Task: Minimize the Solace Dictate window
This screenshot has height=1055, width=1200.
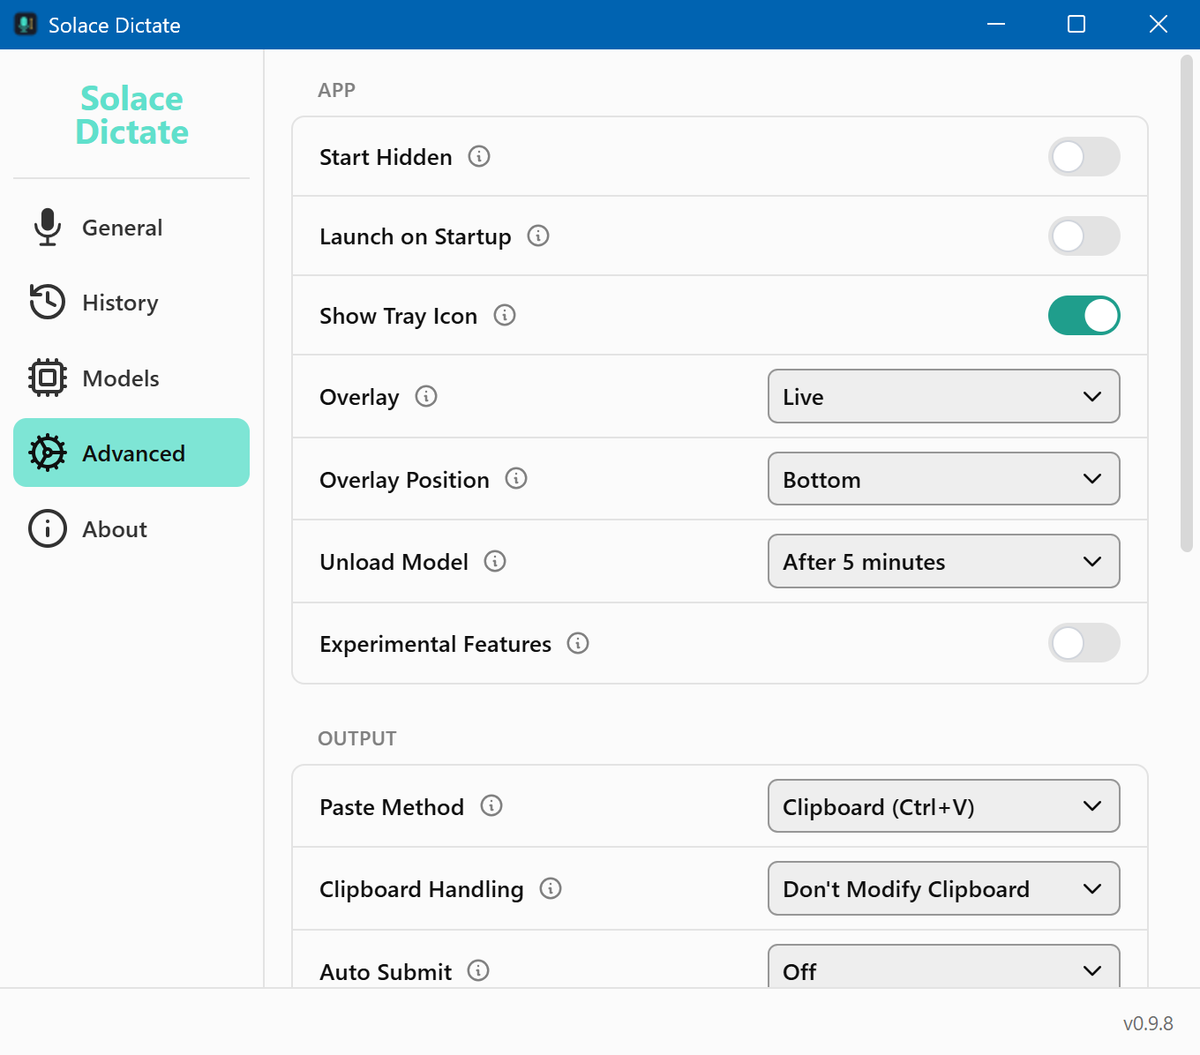Action: [996, 24]
